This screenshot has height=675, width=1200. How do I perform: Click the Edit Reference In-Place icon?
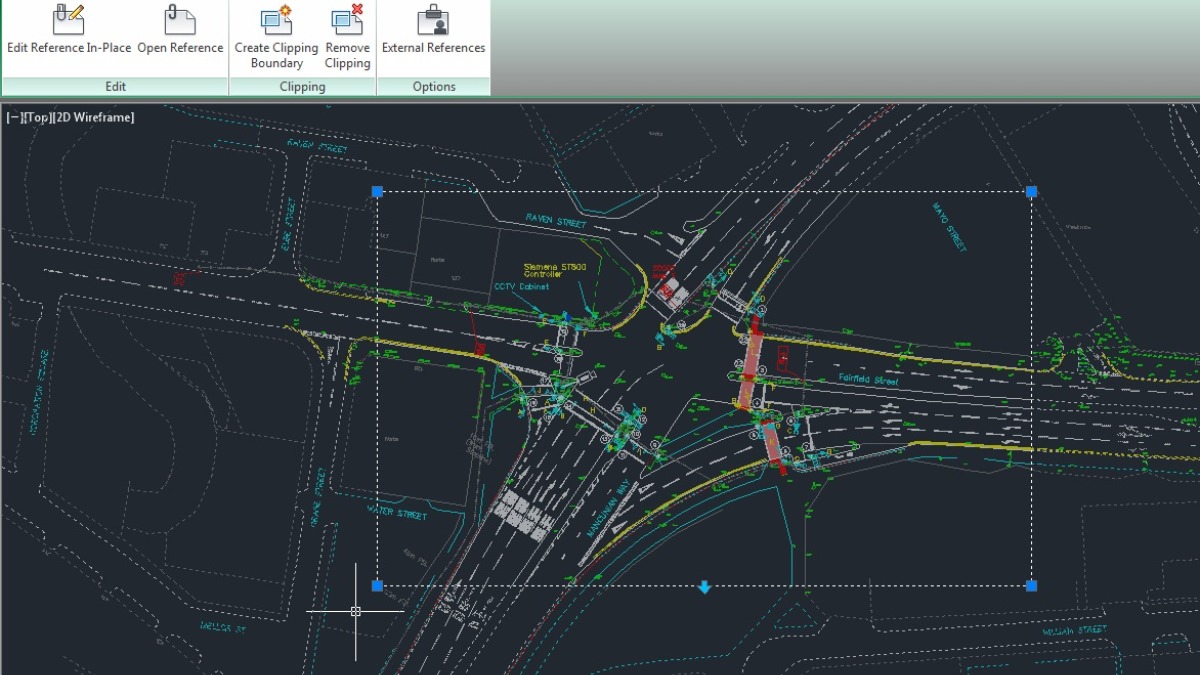click(68, 18)
